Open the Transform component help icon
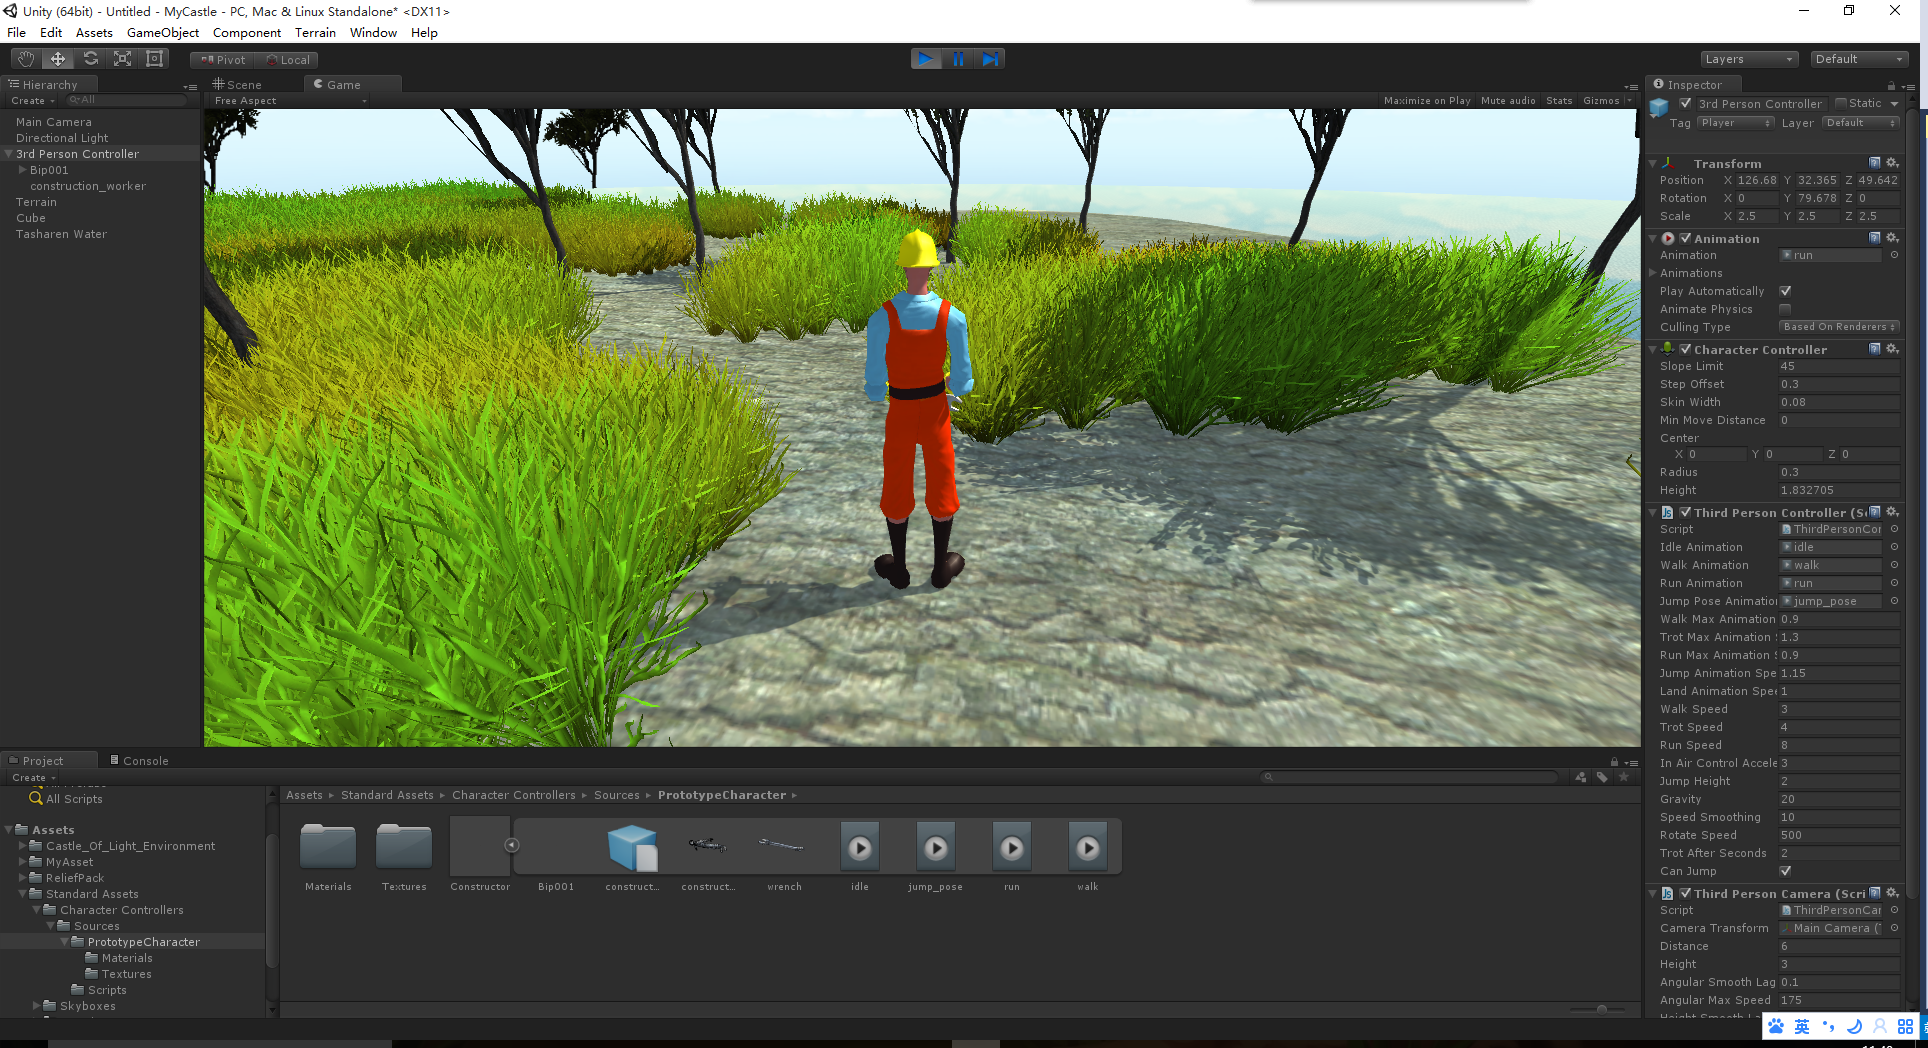Image resolution: width=1928 pixels, height=1048 pixels. (1875, 163)
